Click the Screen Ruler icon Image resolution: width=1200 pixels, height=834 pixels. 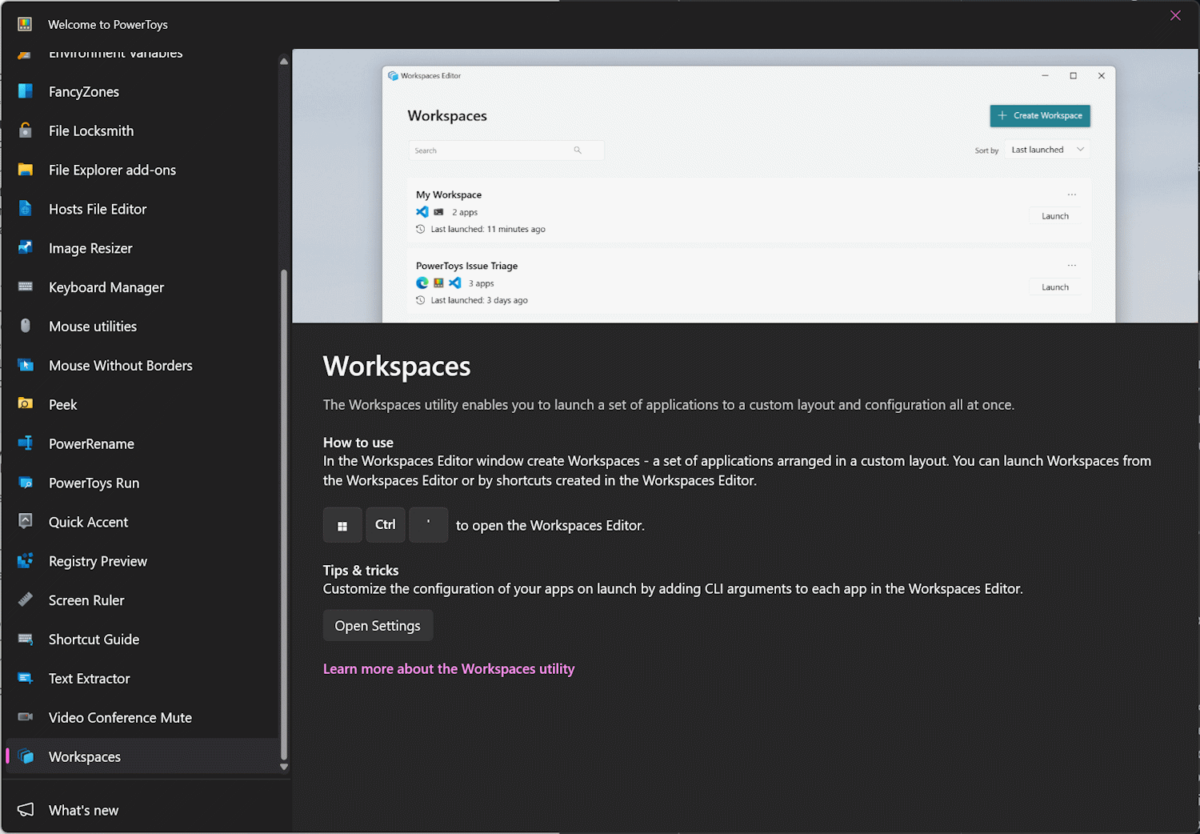point(26,599)
